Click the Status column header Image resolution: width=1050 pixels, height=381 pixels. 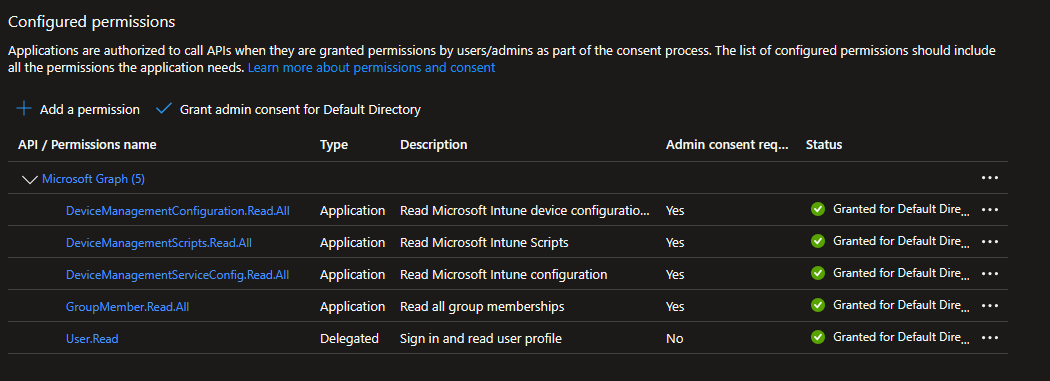pyautogui.click(x=824, y=145)
